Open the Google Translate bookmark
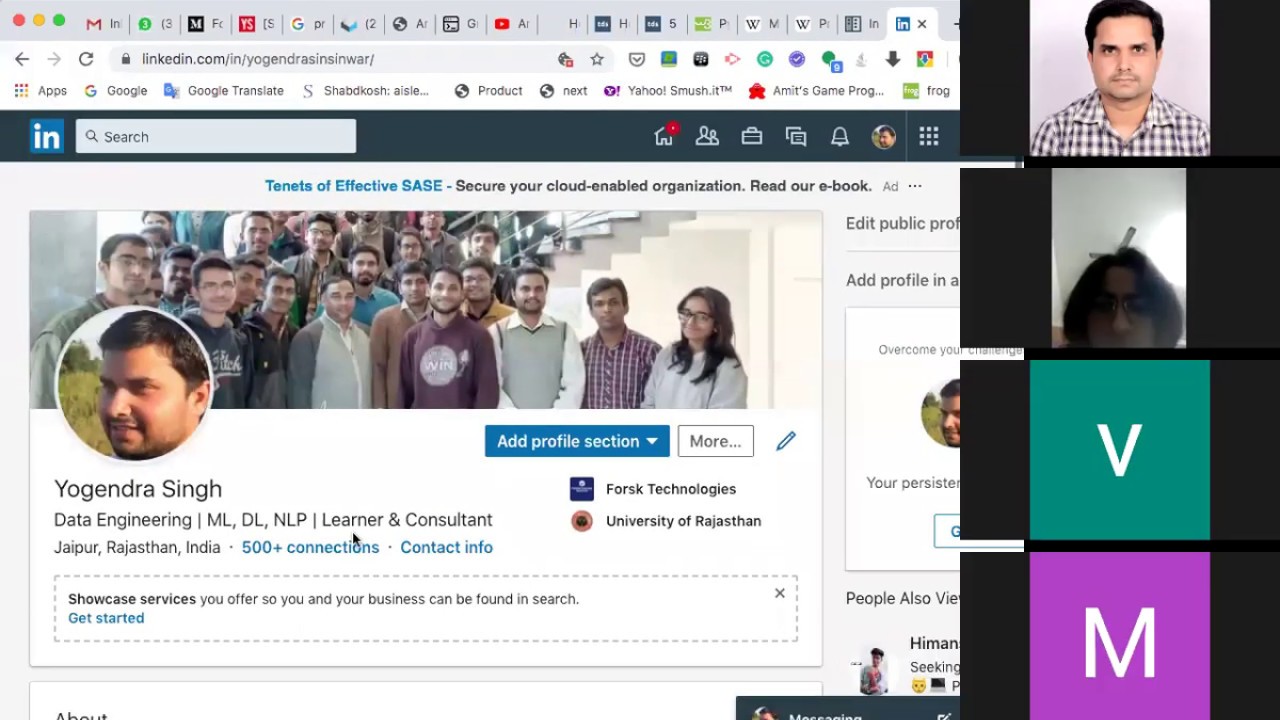Screen dimensions: 1280x720 click(x=224, y=90)
